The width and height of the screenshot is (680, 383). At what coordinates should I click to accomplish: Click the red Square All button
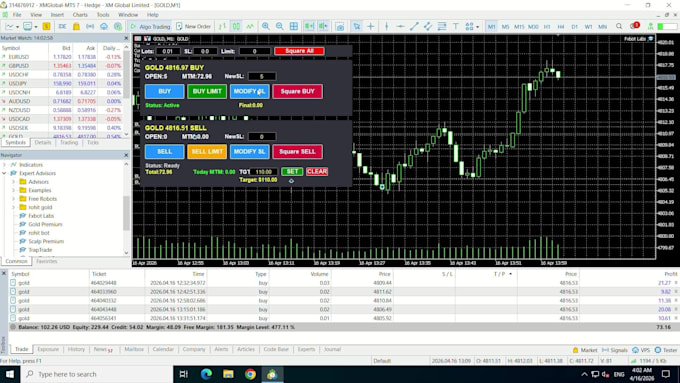299,51
